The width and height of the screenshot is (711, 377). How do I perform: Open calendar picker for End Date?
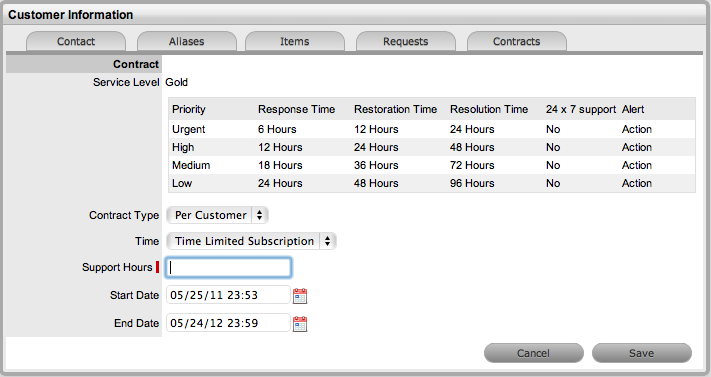[300, 324]
